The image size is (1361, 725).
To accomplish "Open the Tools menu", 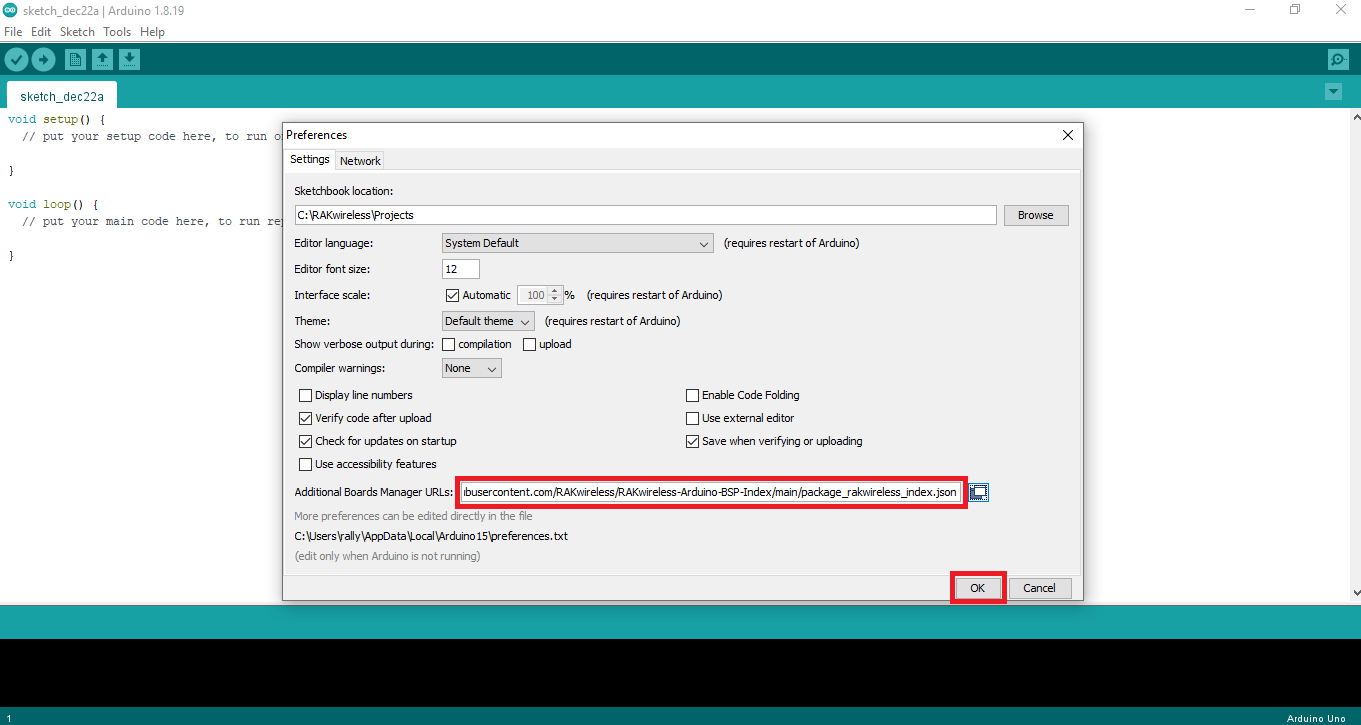I will (x=117, y=31).
